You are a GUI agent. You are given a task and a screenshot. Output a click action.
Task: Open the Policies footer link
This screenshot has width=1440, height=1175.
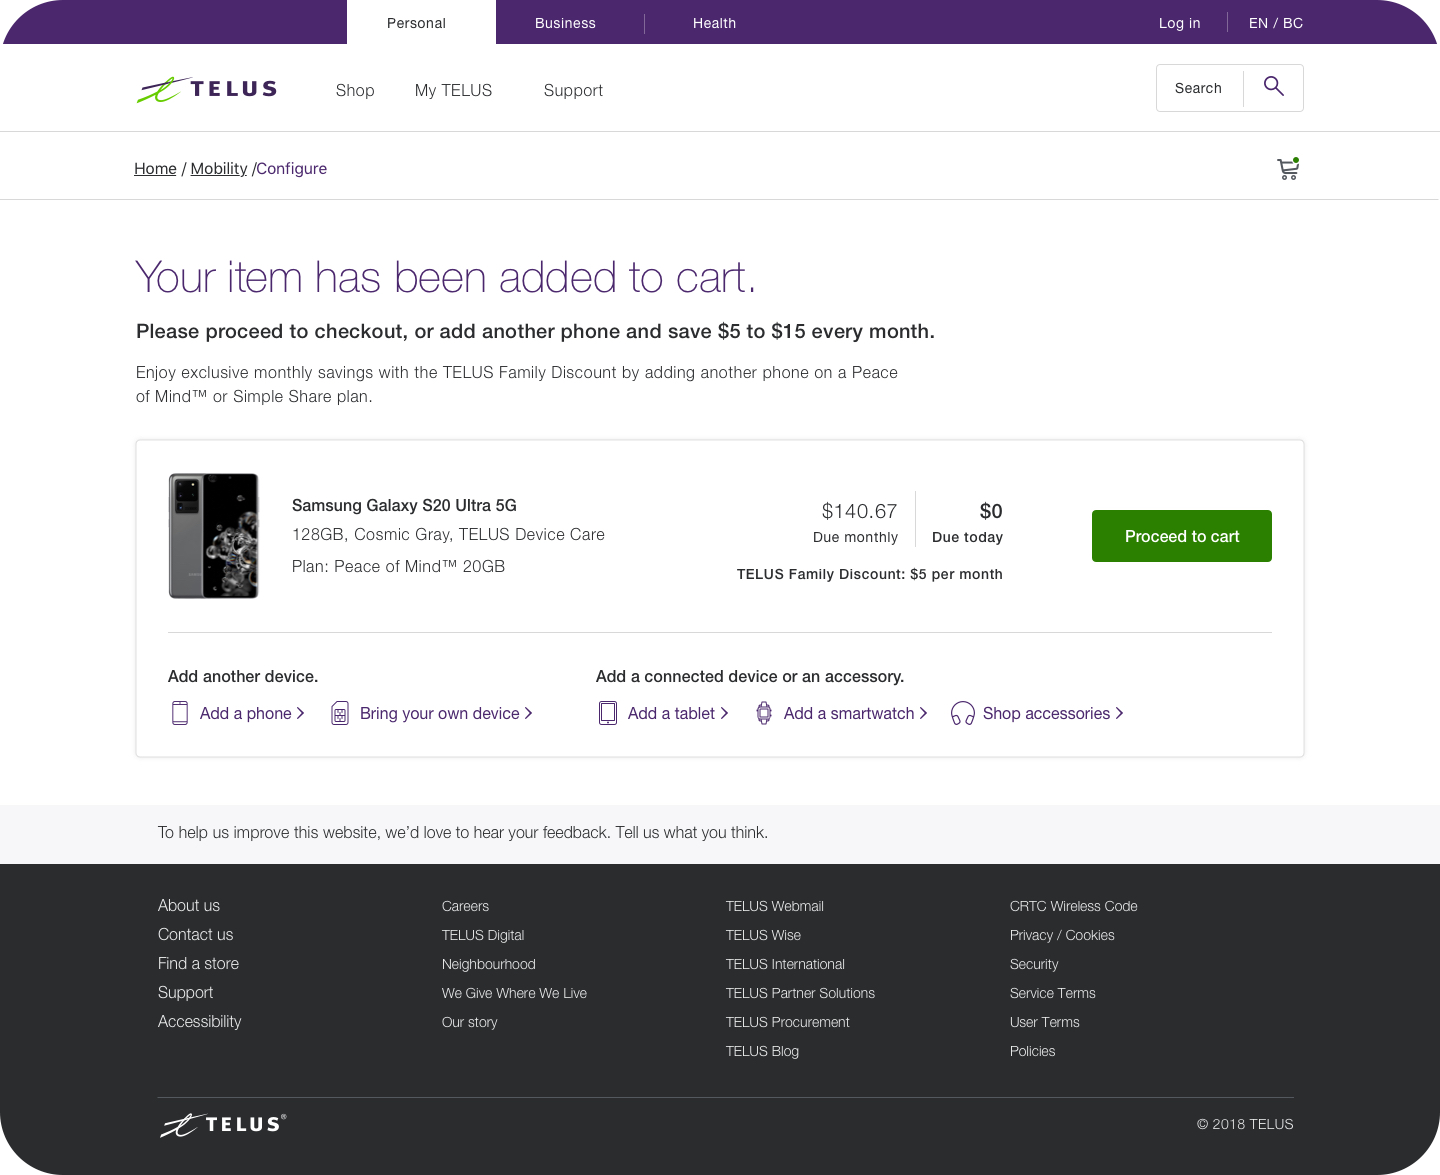1032,1051
